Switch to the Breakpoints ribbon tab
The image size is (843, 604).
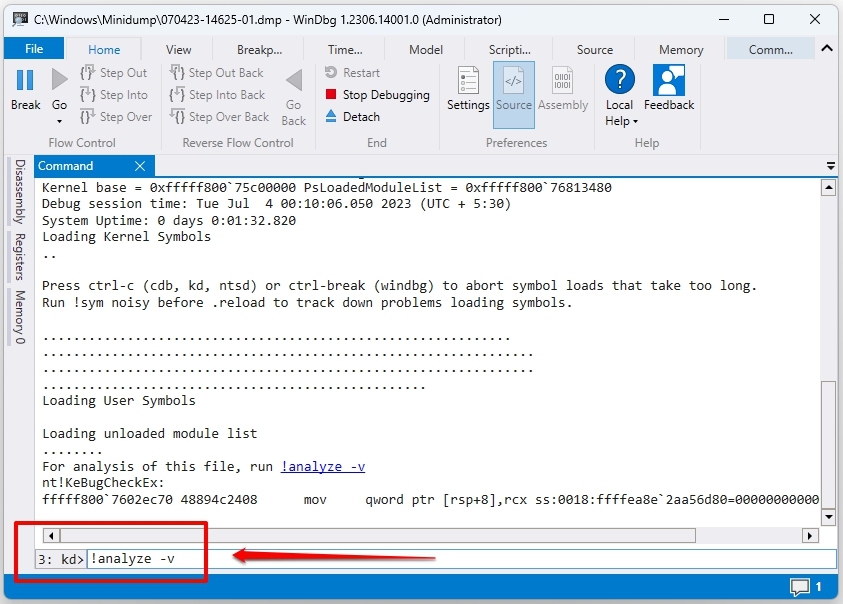pos(259,49)
